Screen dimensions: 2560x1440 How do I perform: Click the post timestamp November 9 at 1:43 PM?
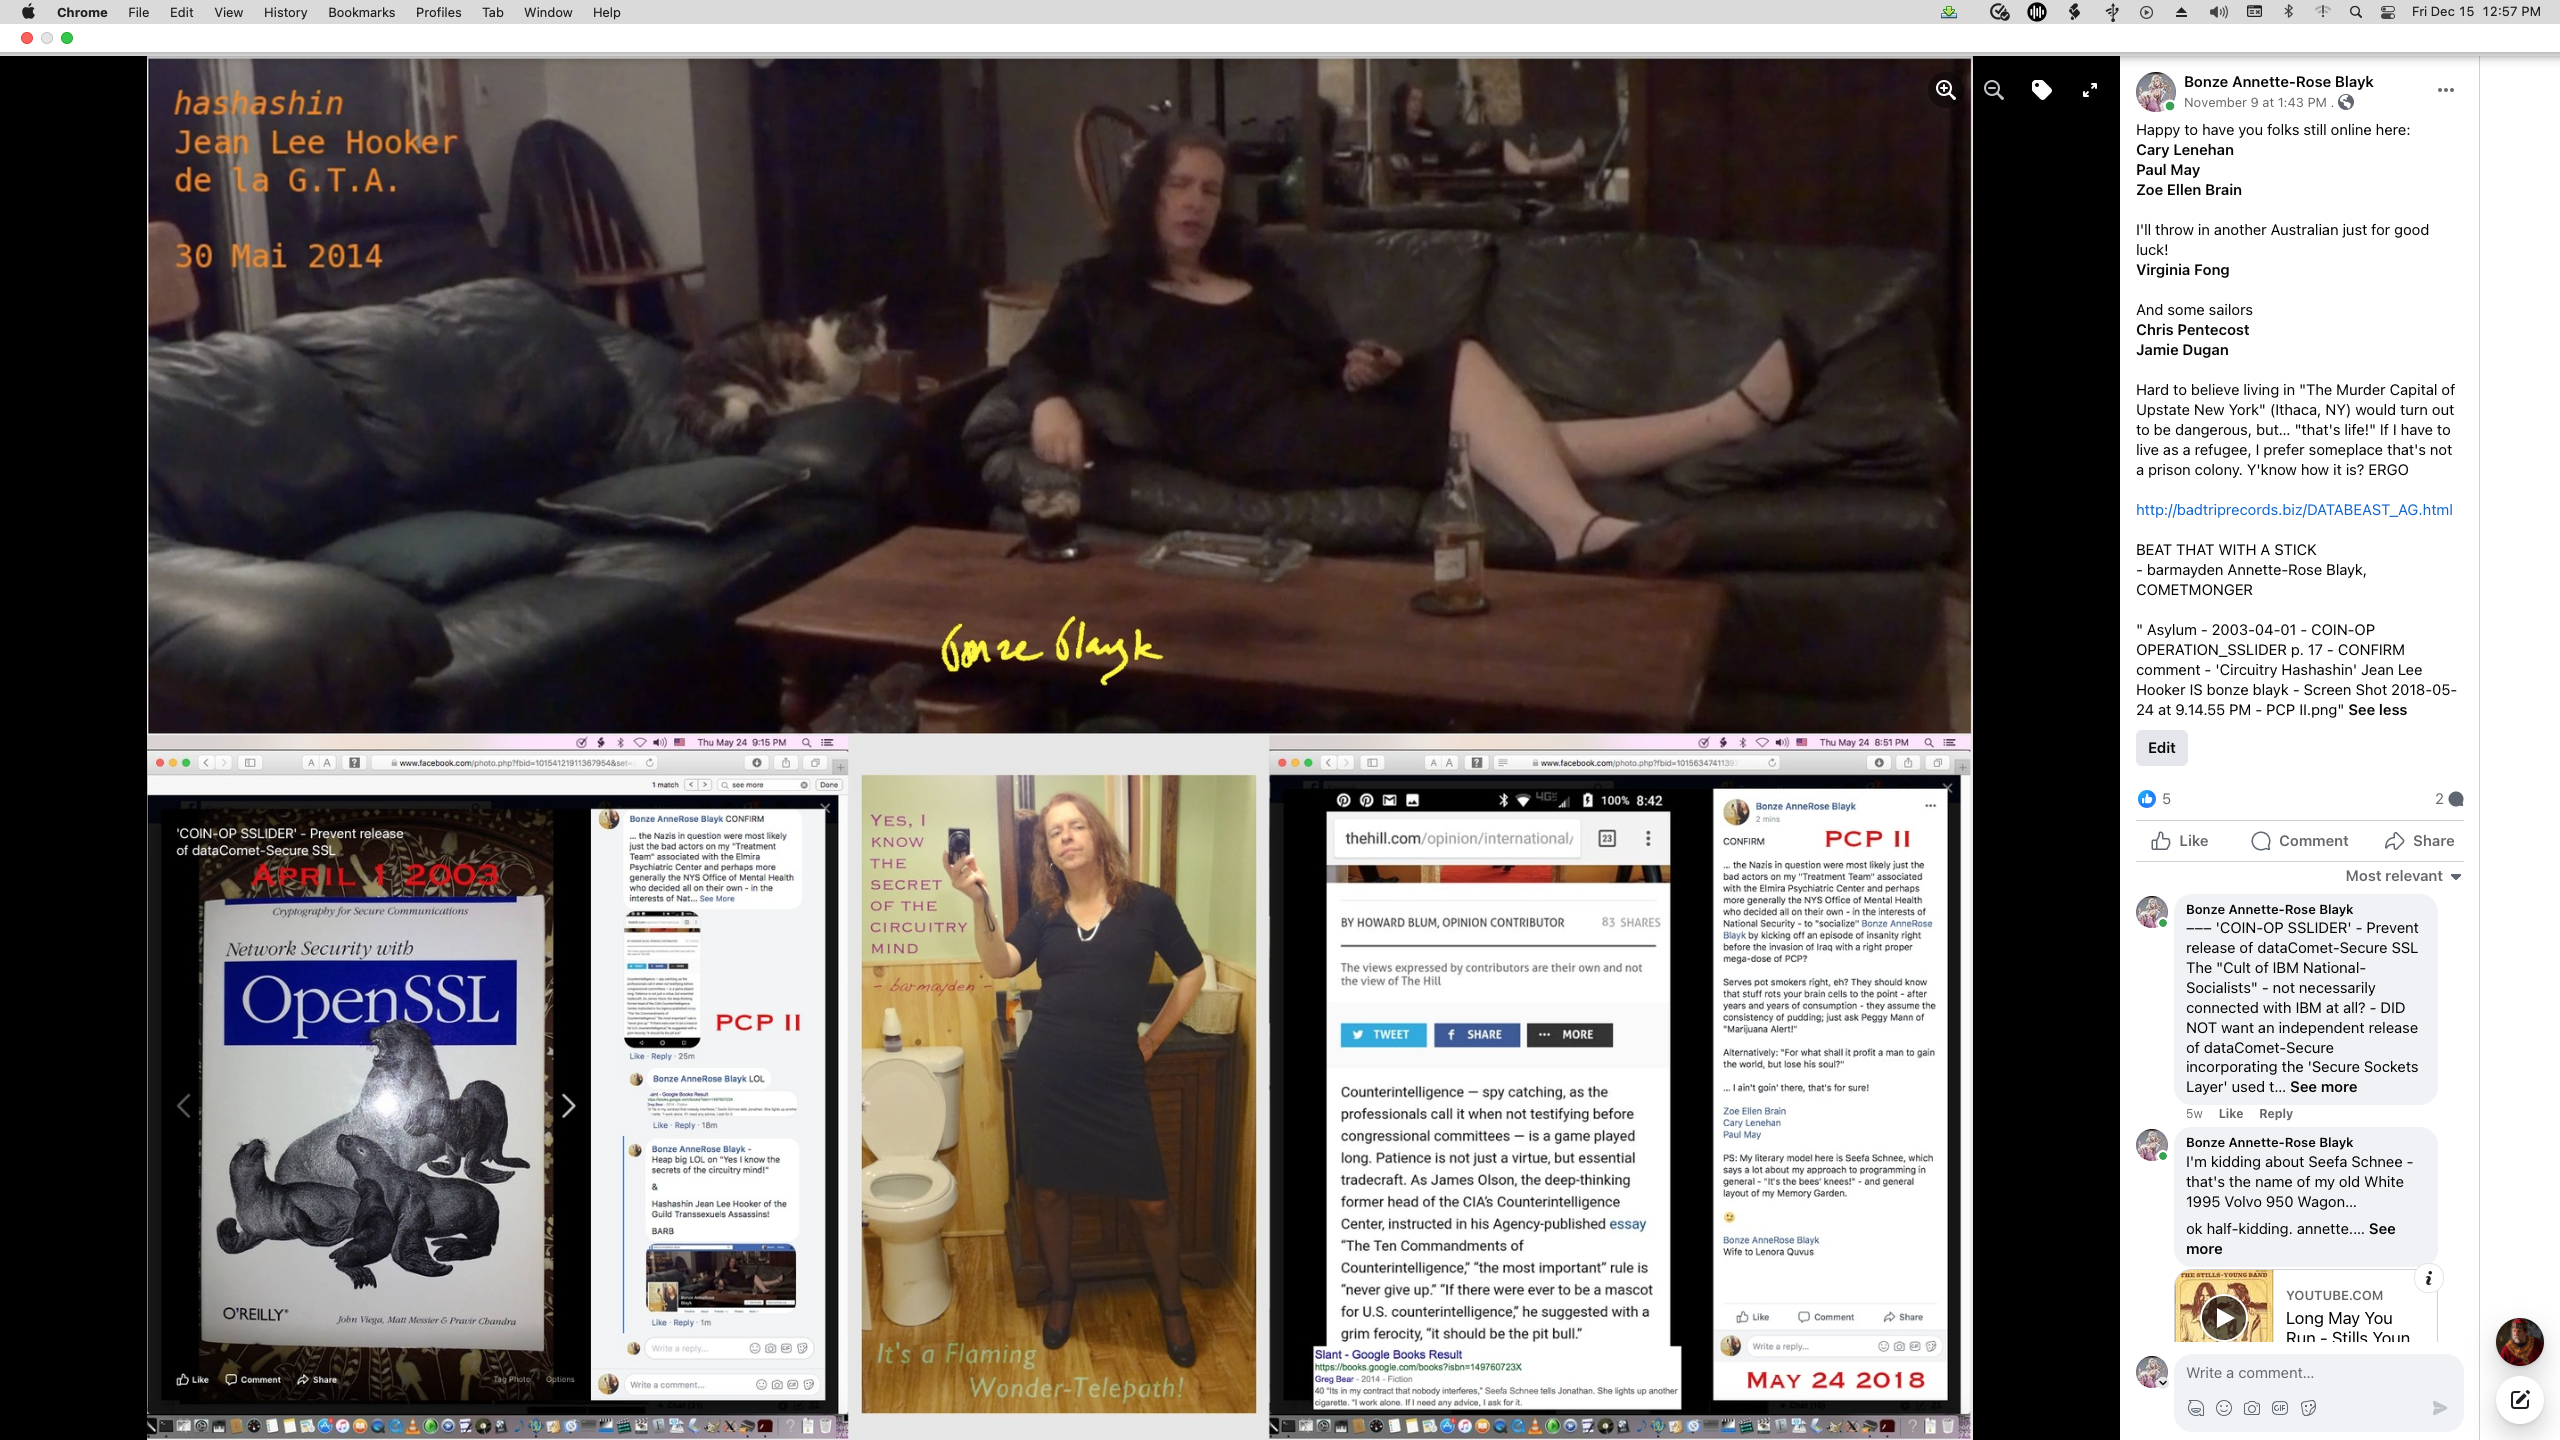(x=2255, y=102)
